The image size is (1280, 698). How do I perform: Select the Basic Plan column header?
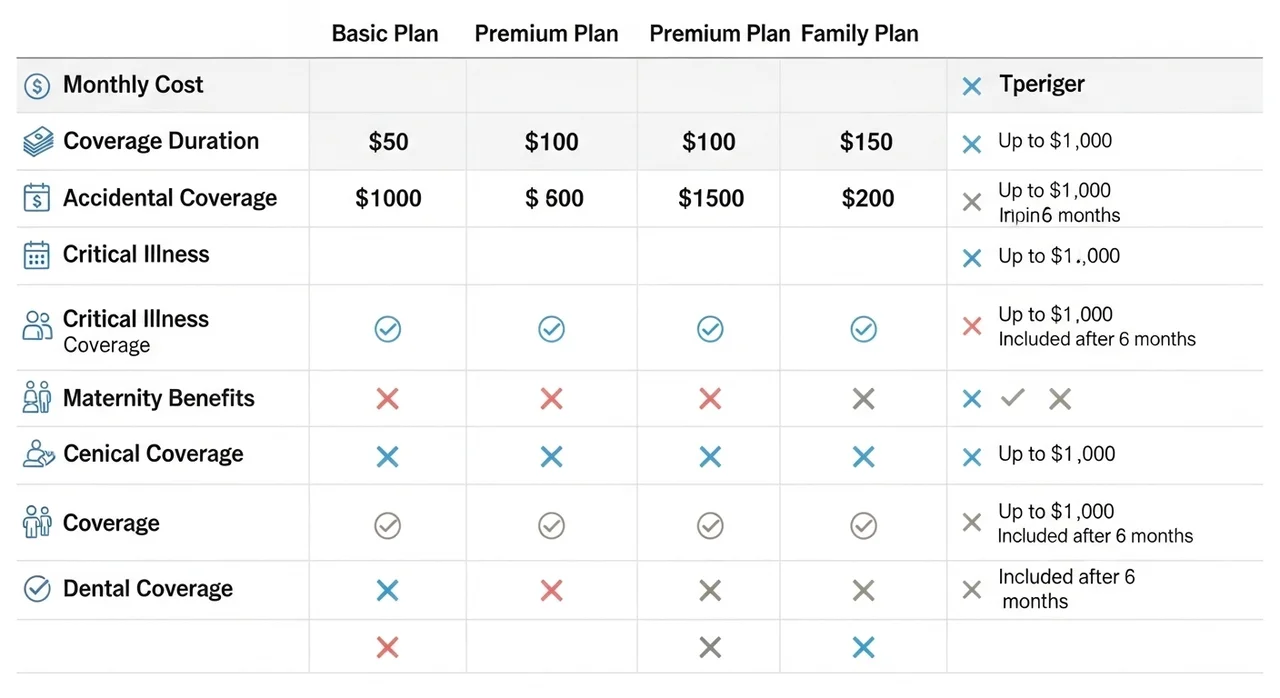(x=385, y=34)
